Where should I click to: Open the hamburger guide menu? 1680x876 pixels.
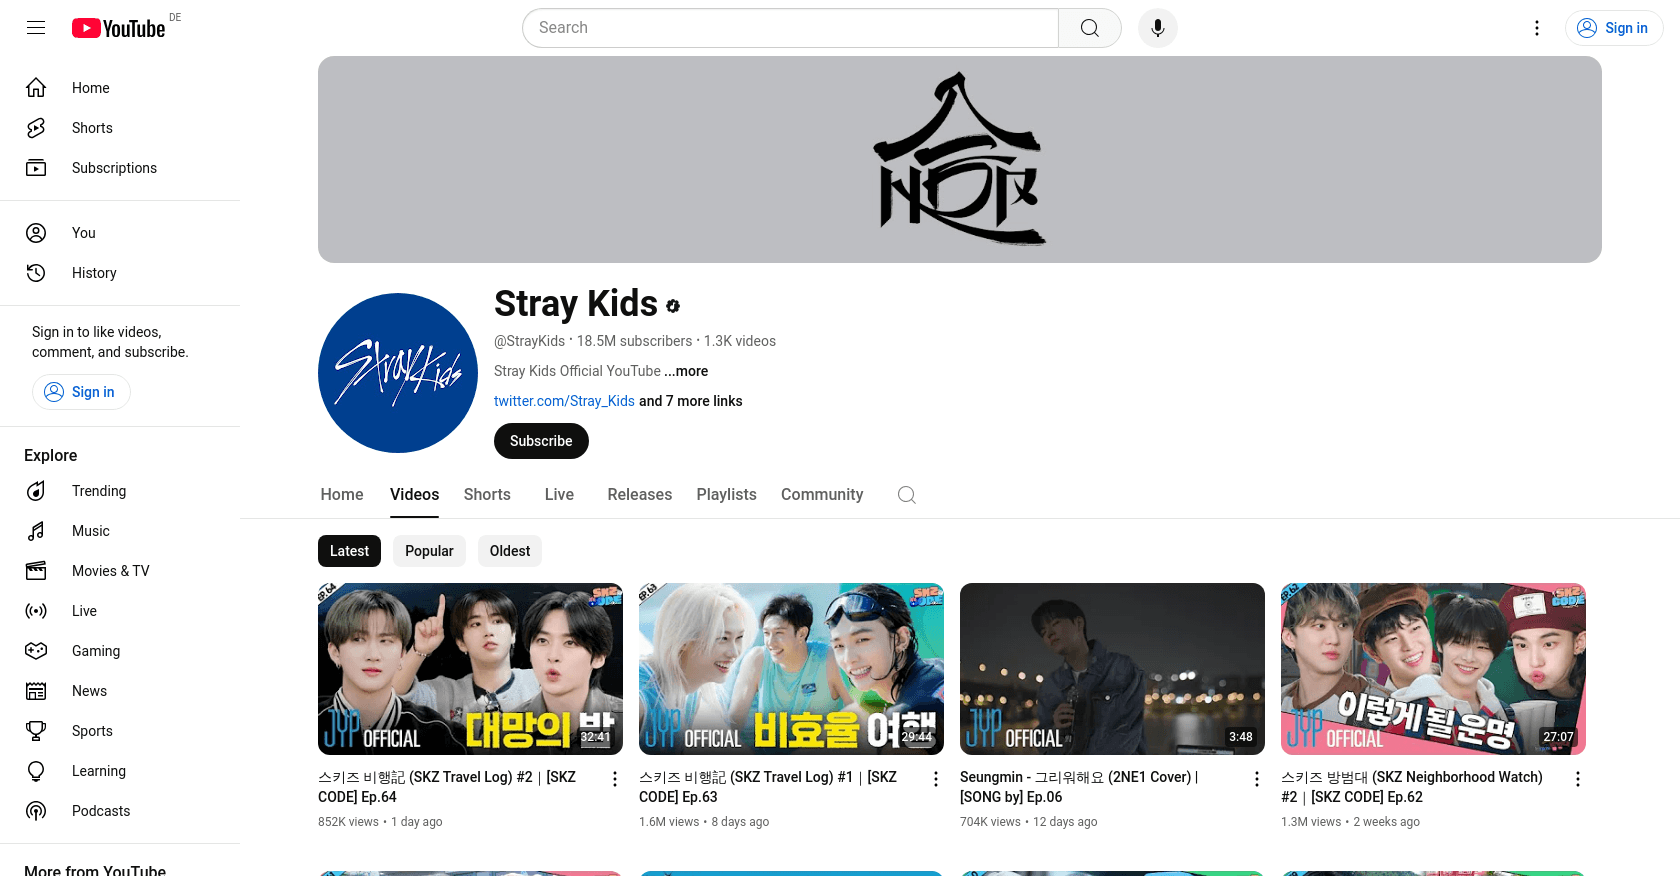(36, 28)
